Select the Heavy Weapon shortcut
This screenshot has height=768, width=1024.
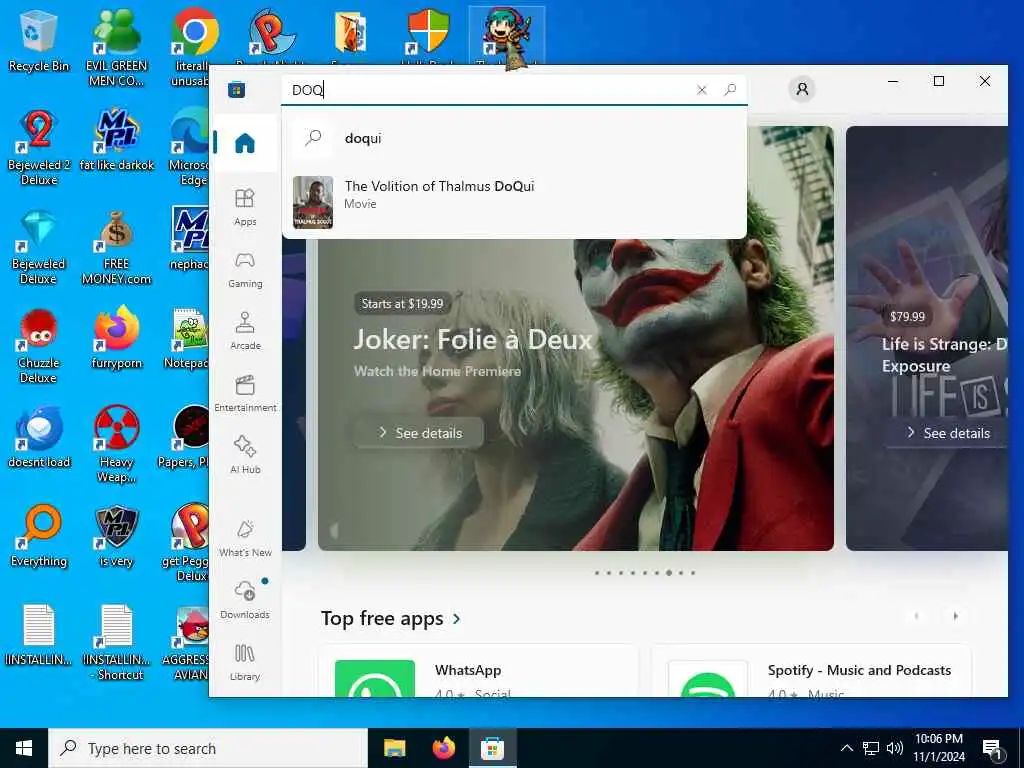(x=116, y=445)
